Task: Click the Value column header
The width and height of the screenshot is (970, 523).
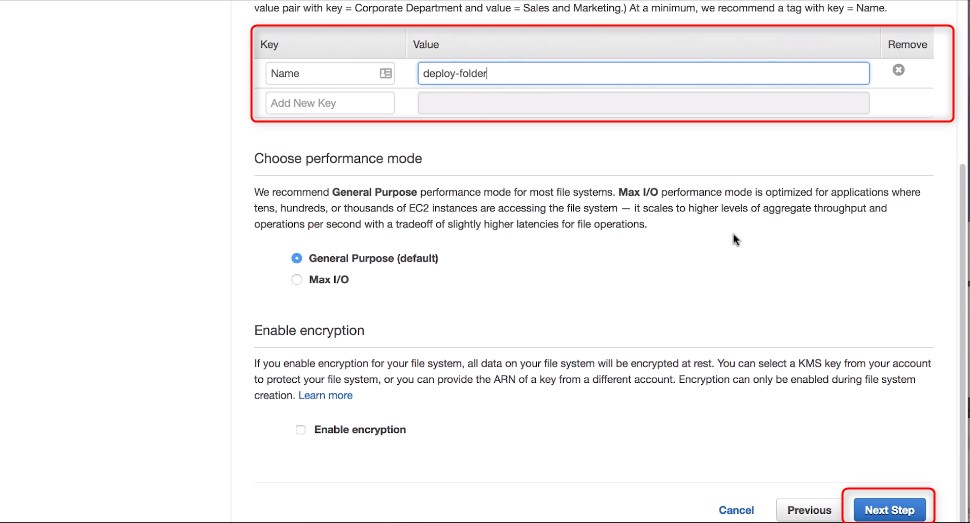Action: click(426, 45)
